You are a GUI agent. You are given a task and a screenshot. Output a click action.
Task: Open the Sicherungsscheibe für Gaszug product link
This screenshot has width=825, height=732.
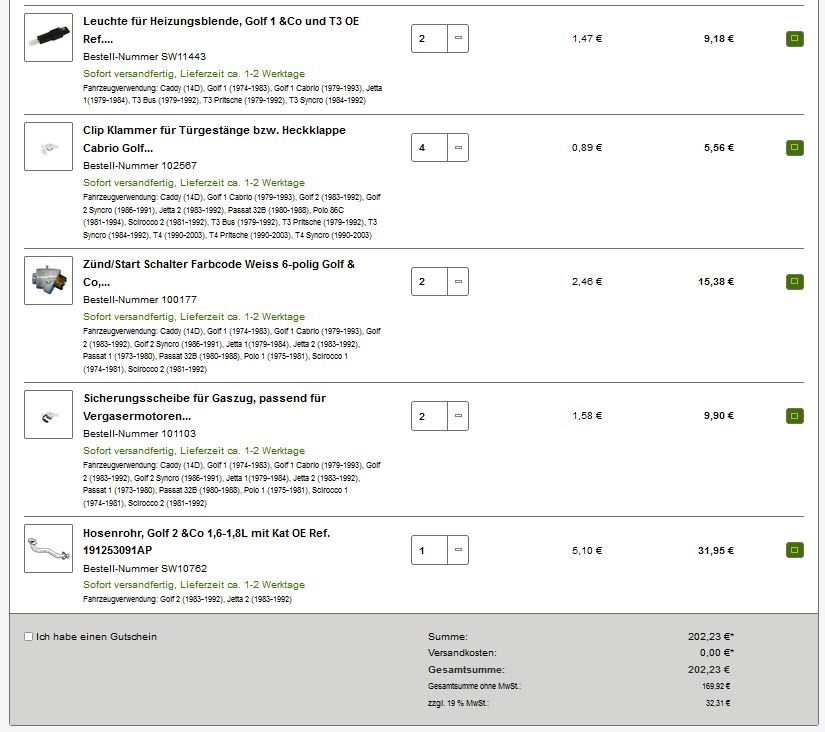tap(204, 406)
